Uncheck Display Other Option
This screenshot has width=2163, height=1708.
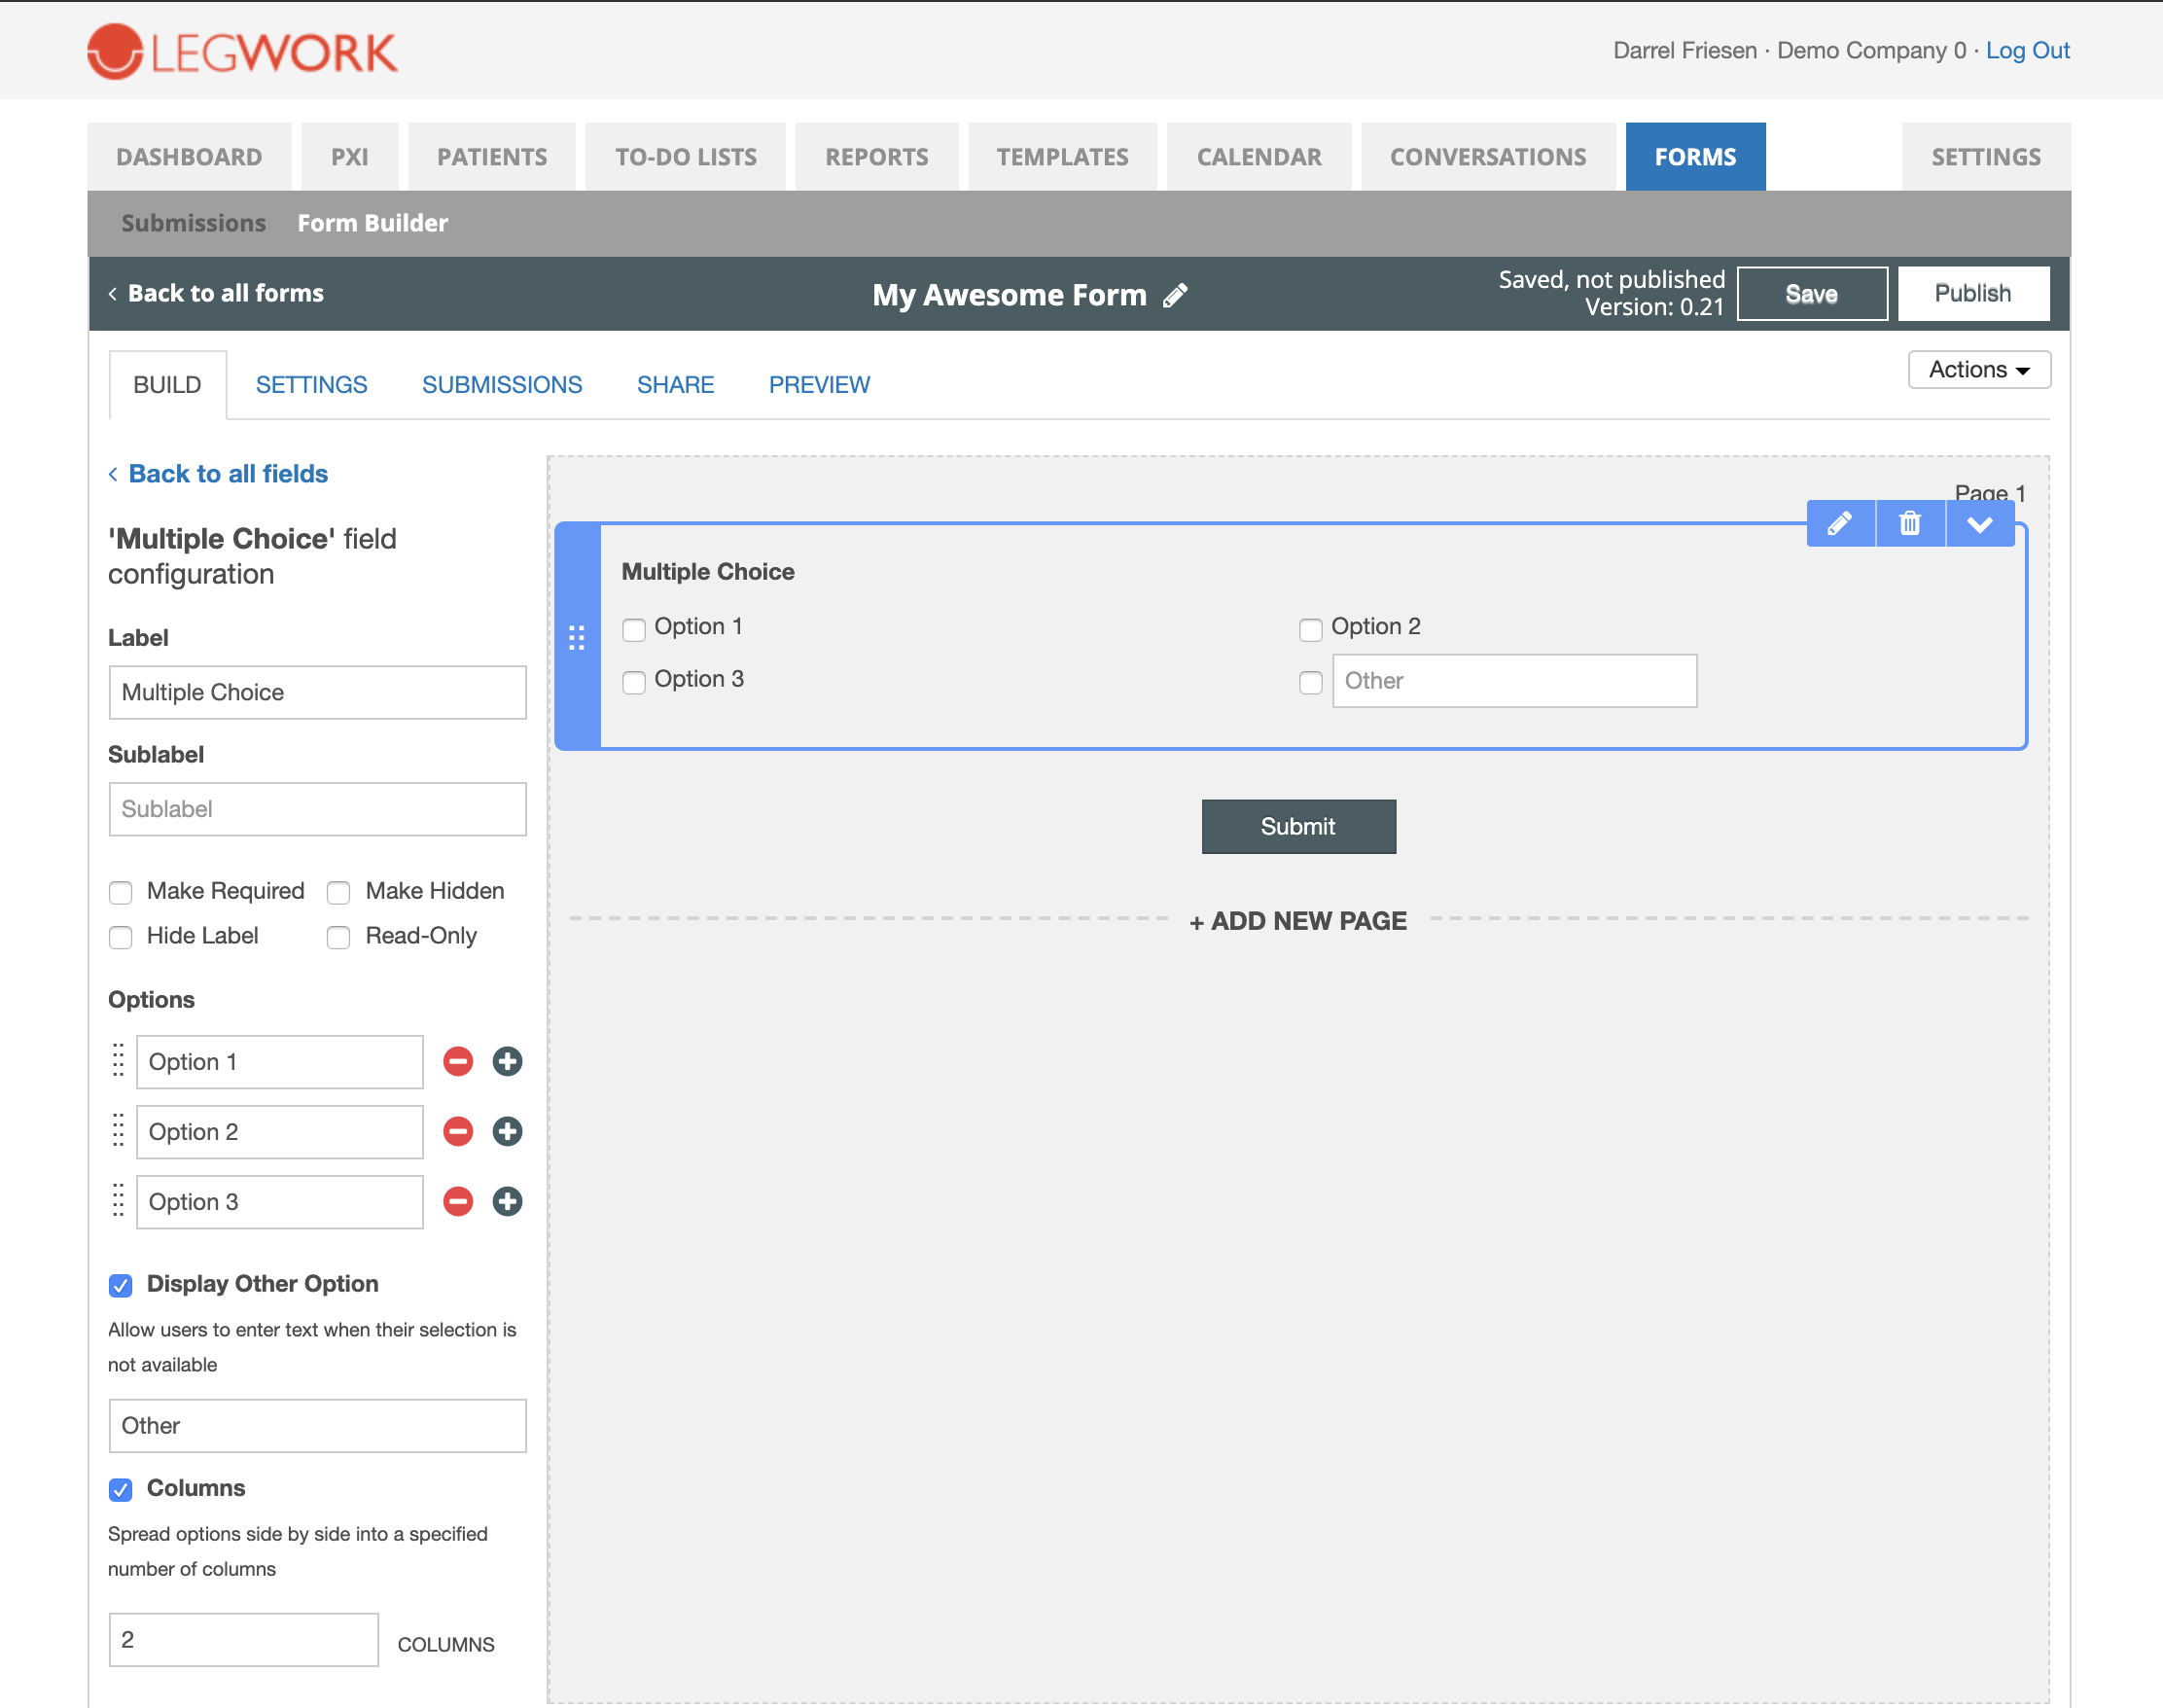(x=121, y=1285)
